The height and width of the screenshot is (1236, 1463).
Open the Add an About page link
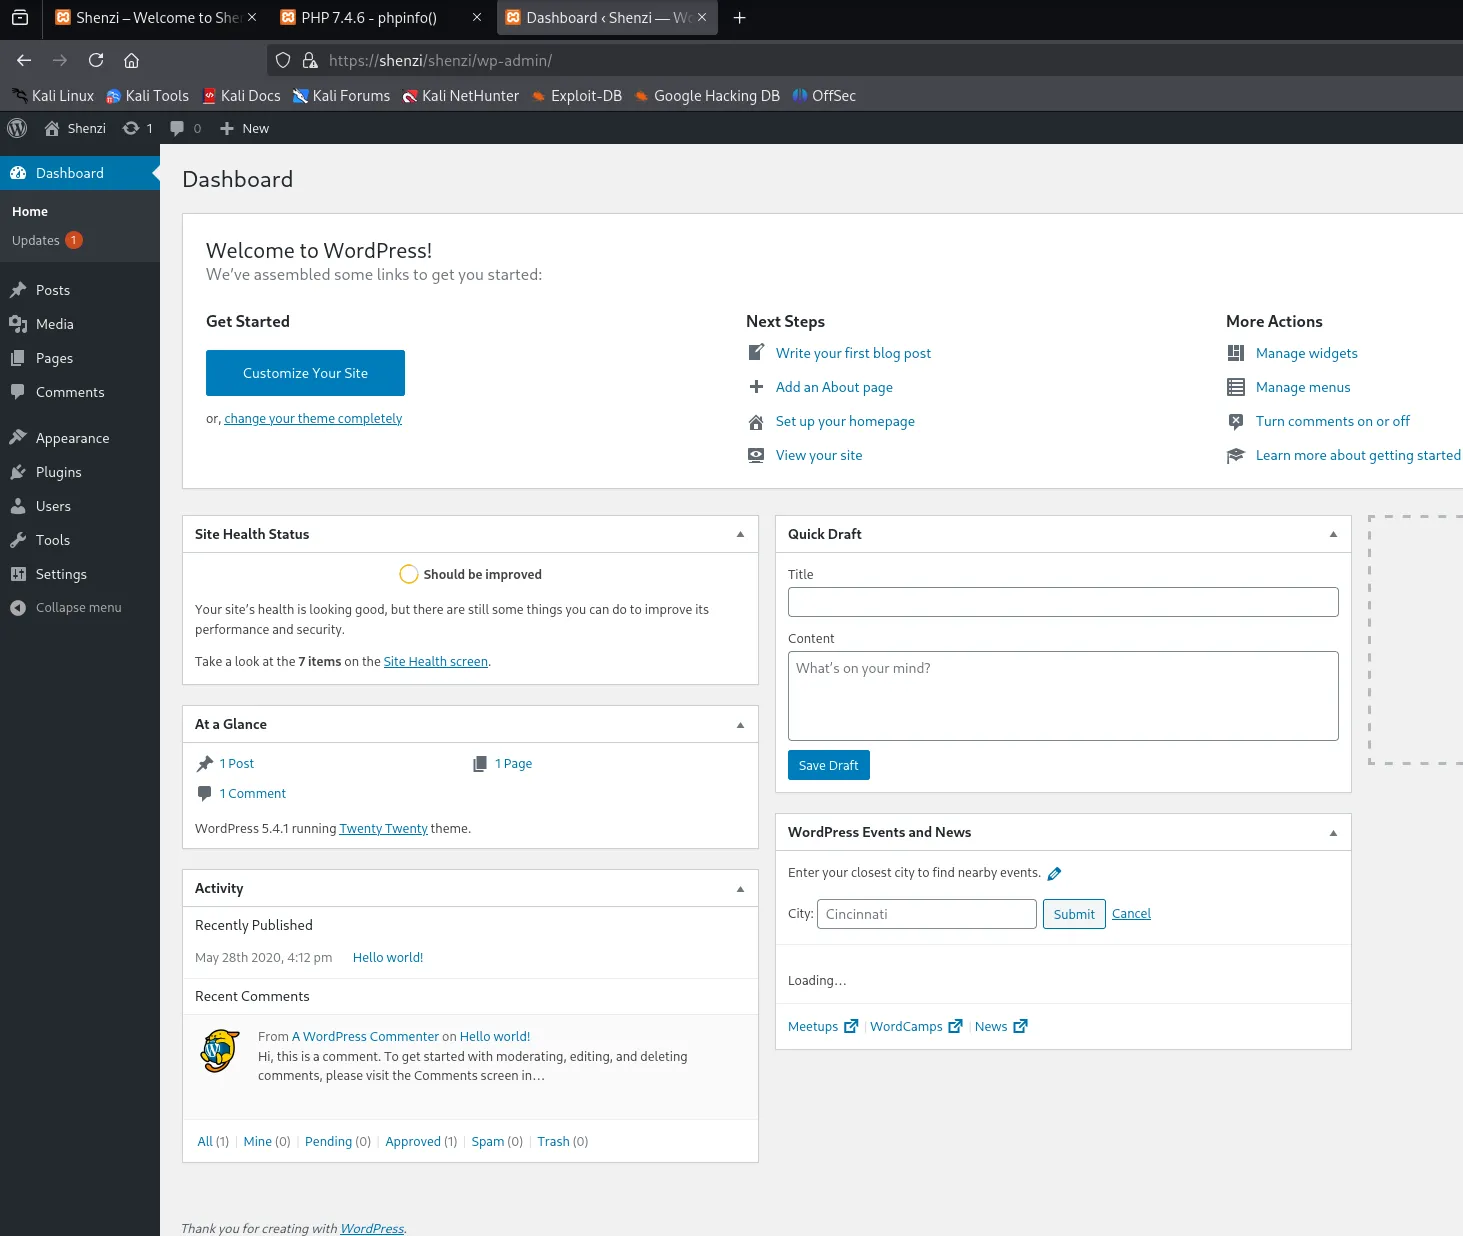[x=834, y=387]
